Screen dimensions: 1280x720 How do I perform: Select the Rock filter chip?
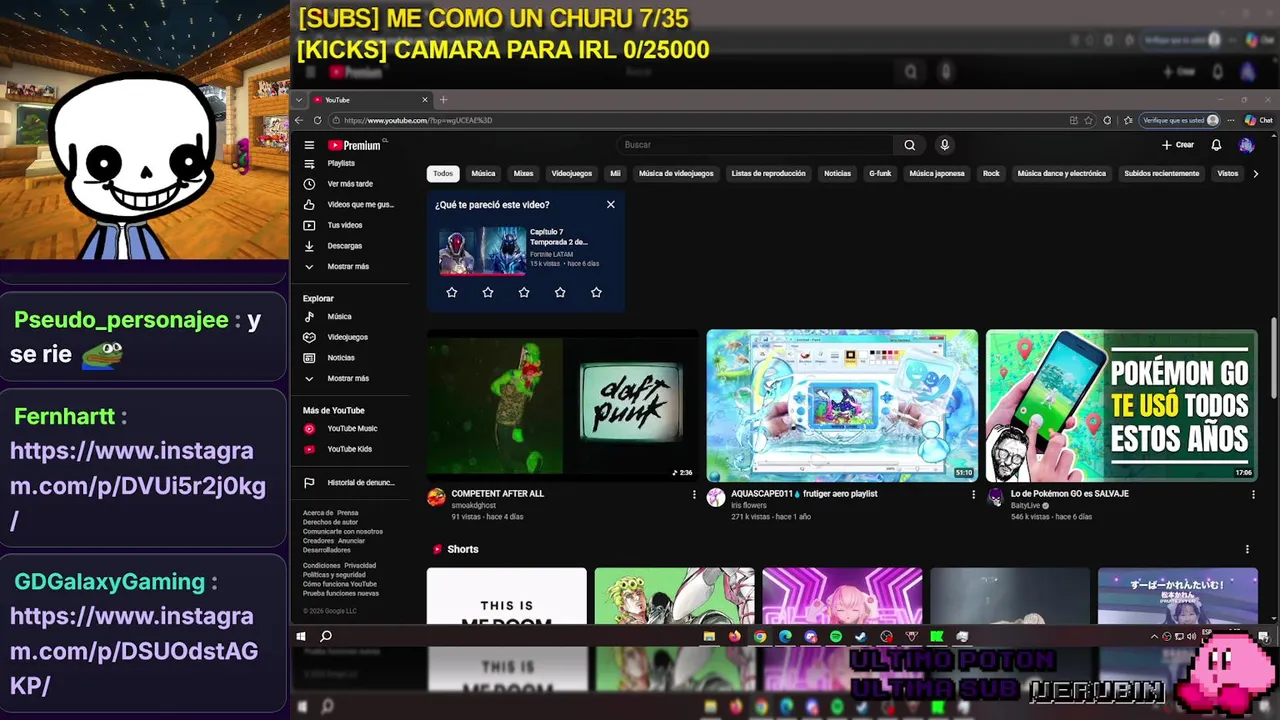(991, 173)
